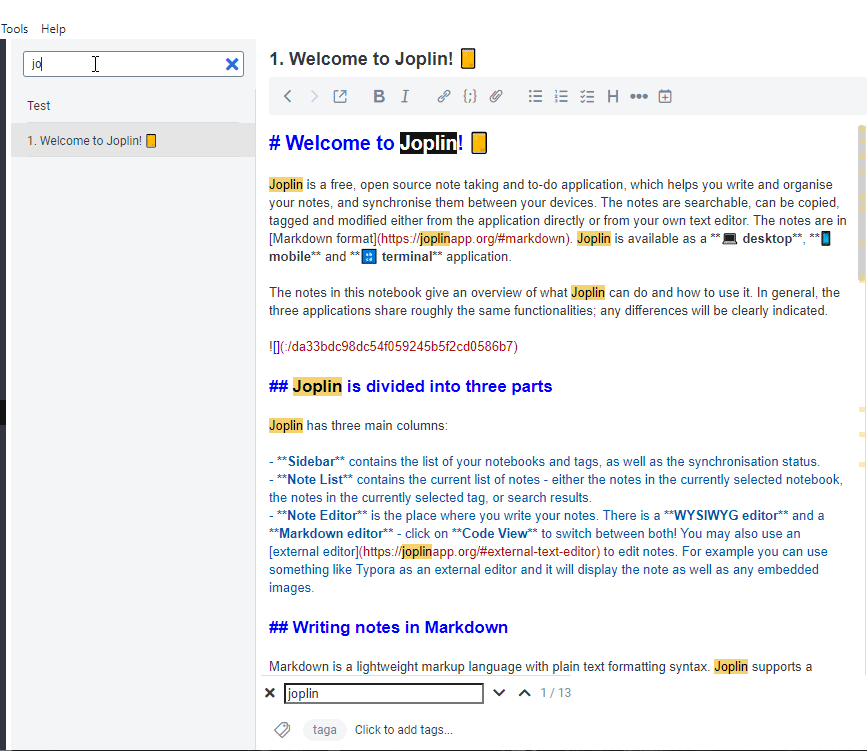Screen dimensions: 867x751
Task: Go forward with the right arrow
Action: click(x=314, y=96)
